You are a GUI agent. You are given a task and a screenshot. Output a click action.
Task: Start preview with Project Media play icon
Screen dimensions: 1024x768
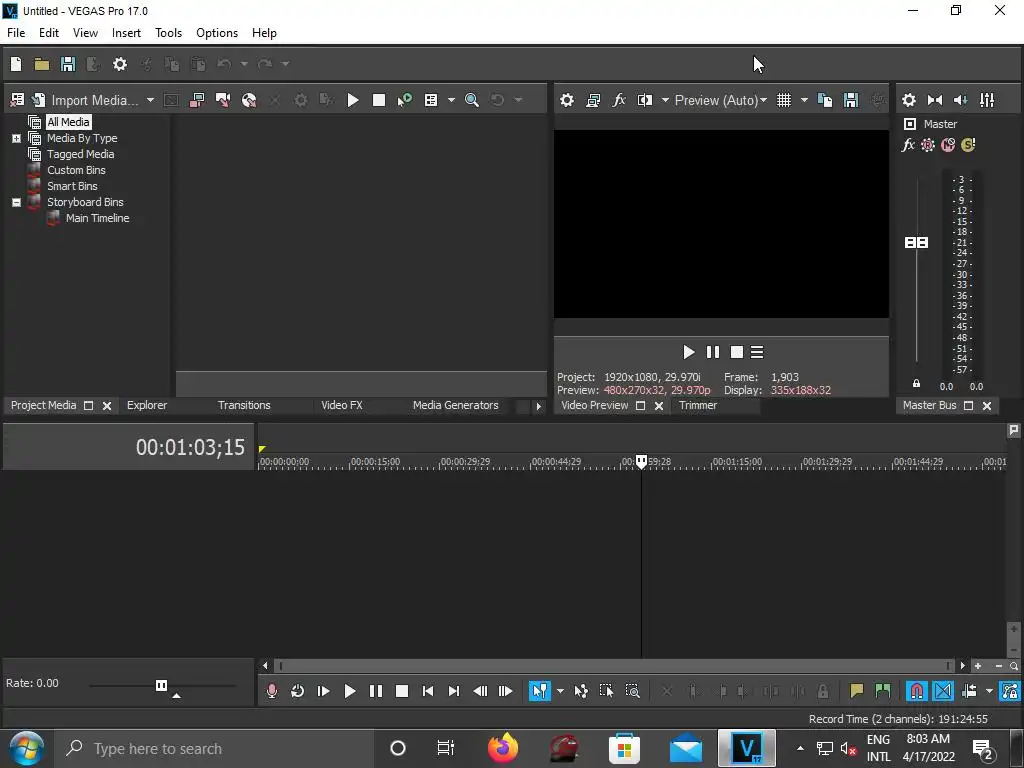pos(353,100)
